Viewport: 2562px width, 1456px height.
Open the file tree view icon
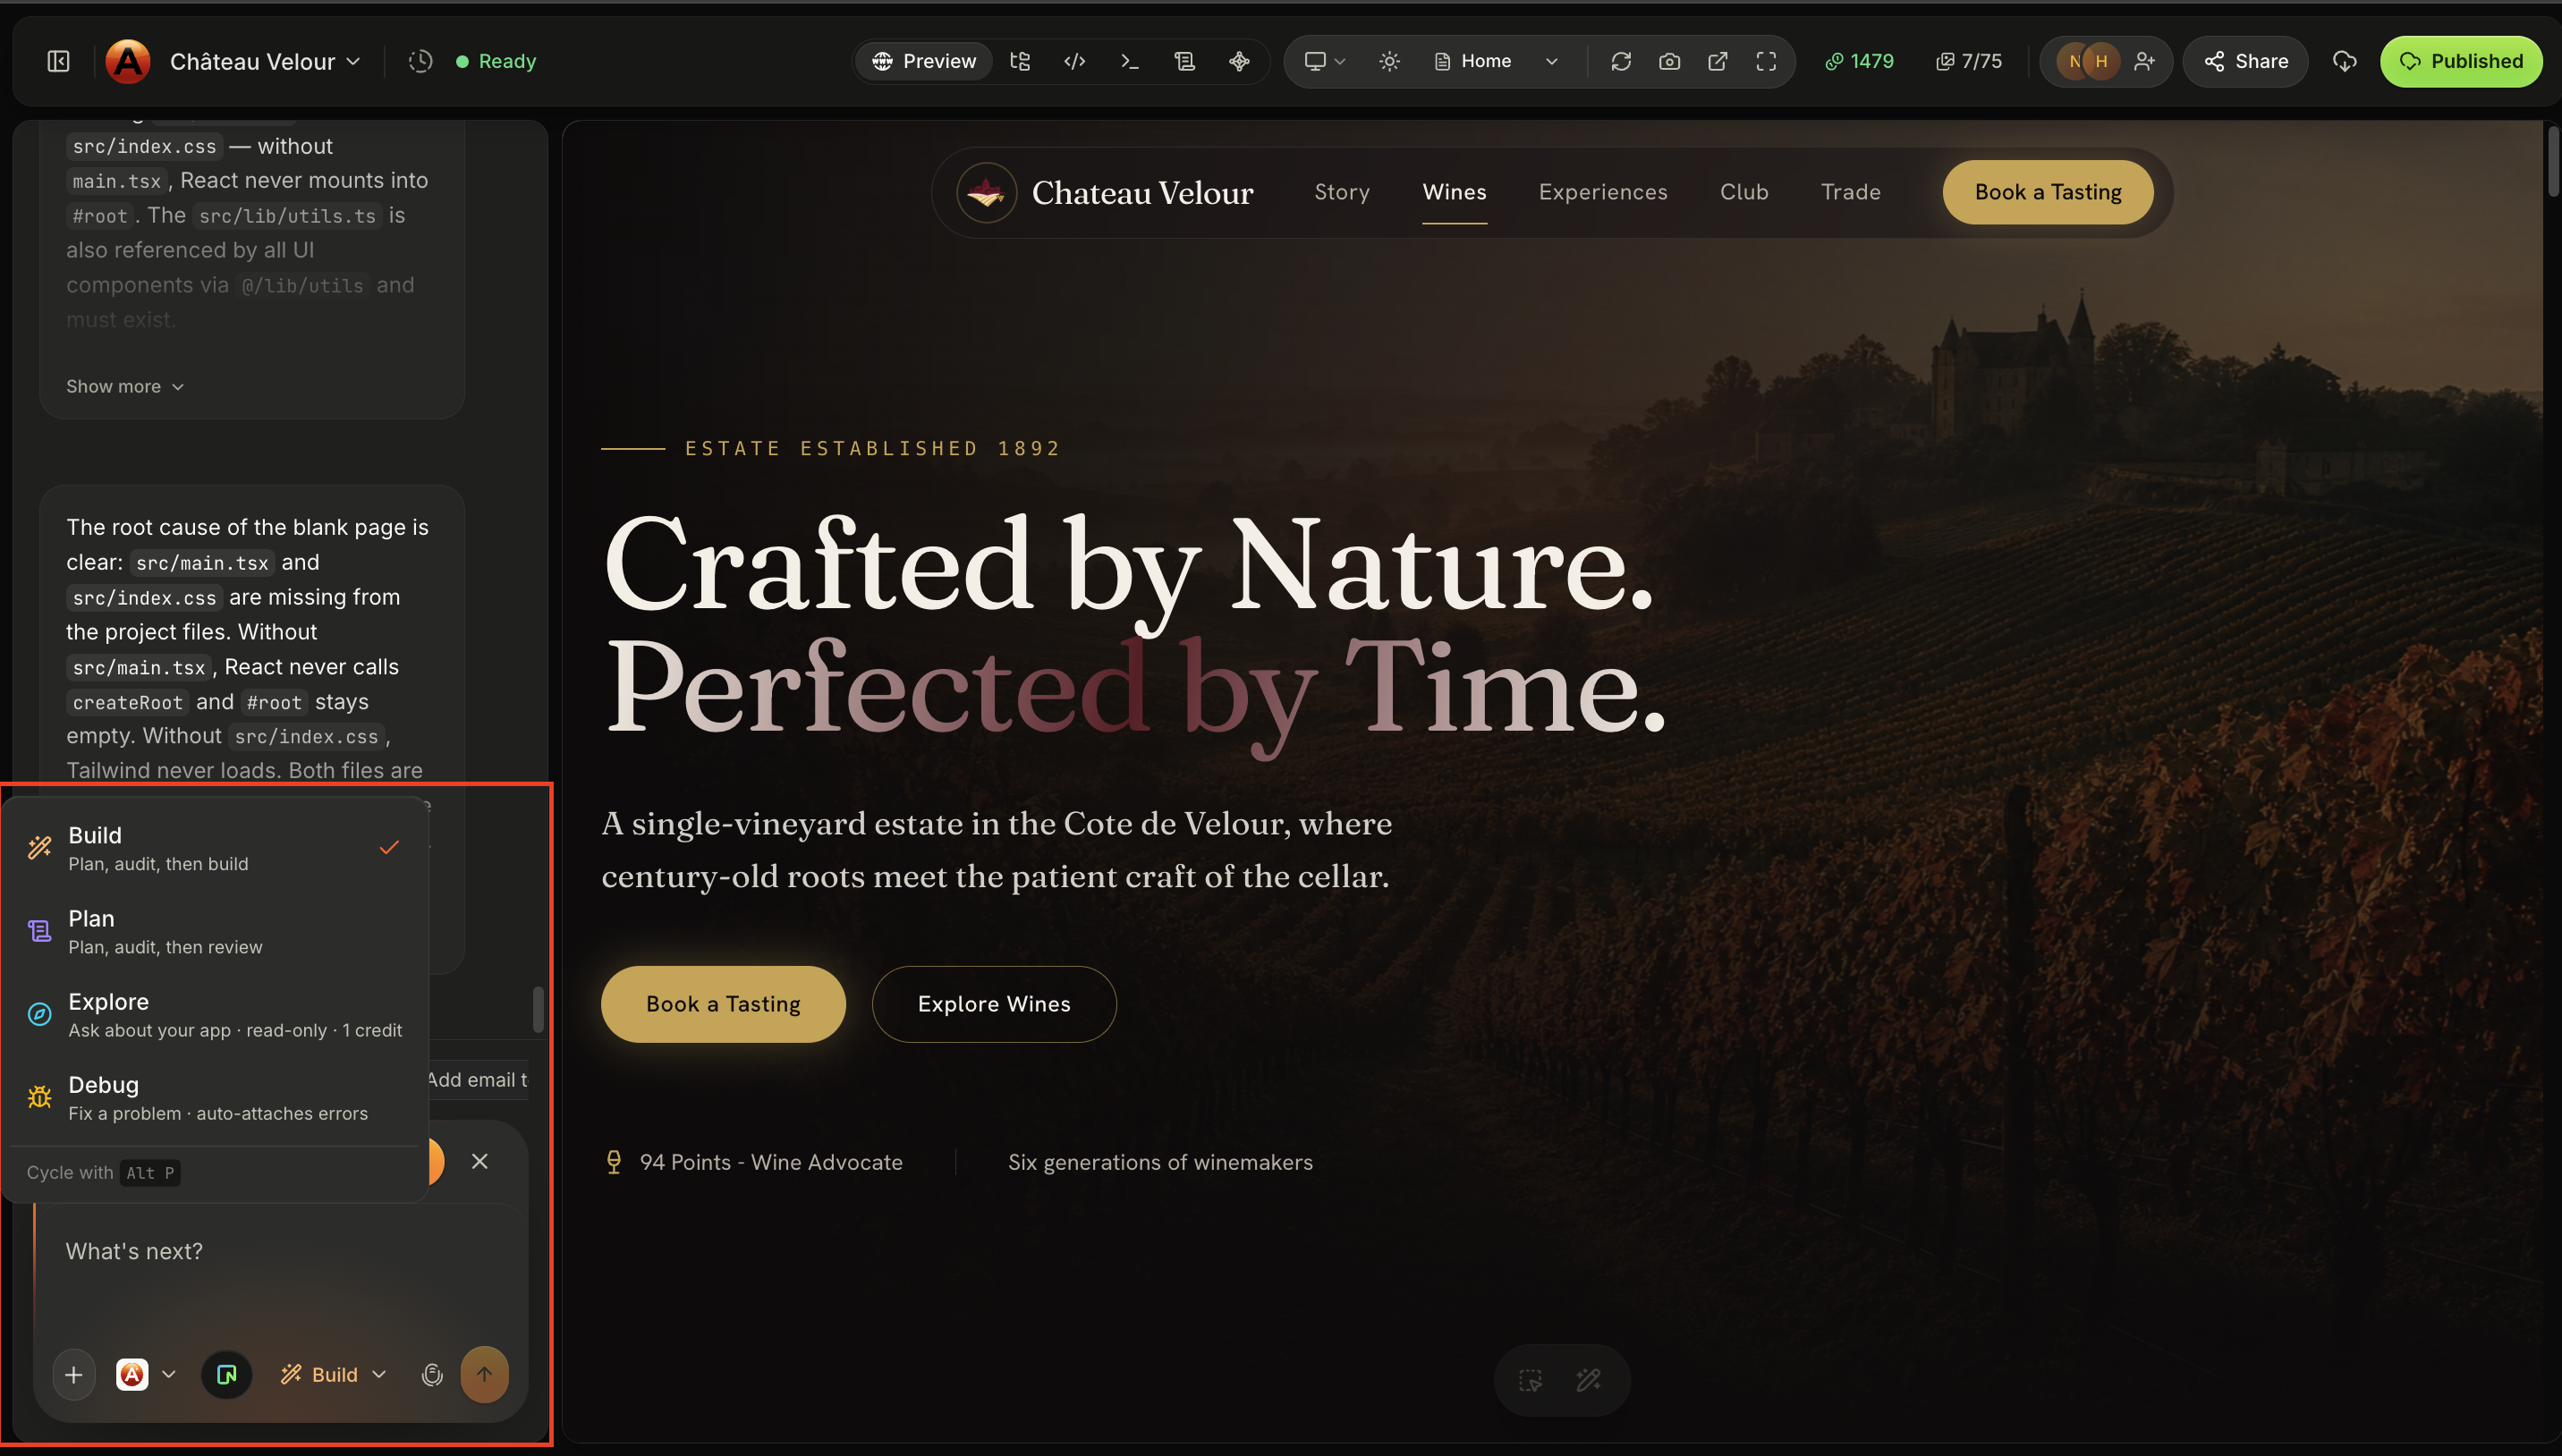pos(1020,61)
